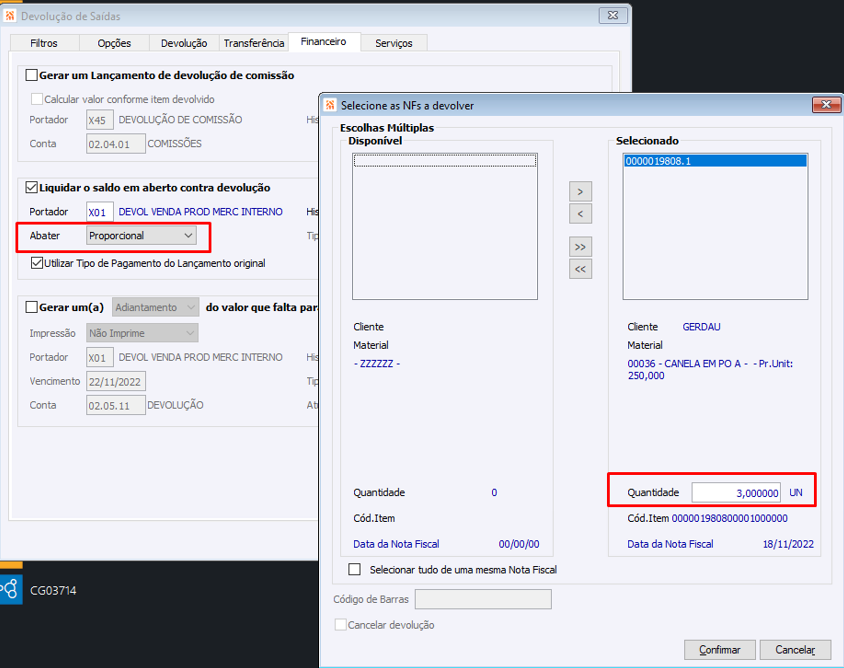Click the Portador X01 field under Liquidar
The height and width of the screenshot is (668, 844).
coord(100,212)
